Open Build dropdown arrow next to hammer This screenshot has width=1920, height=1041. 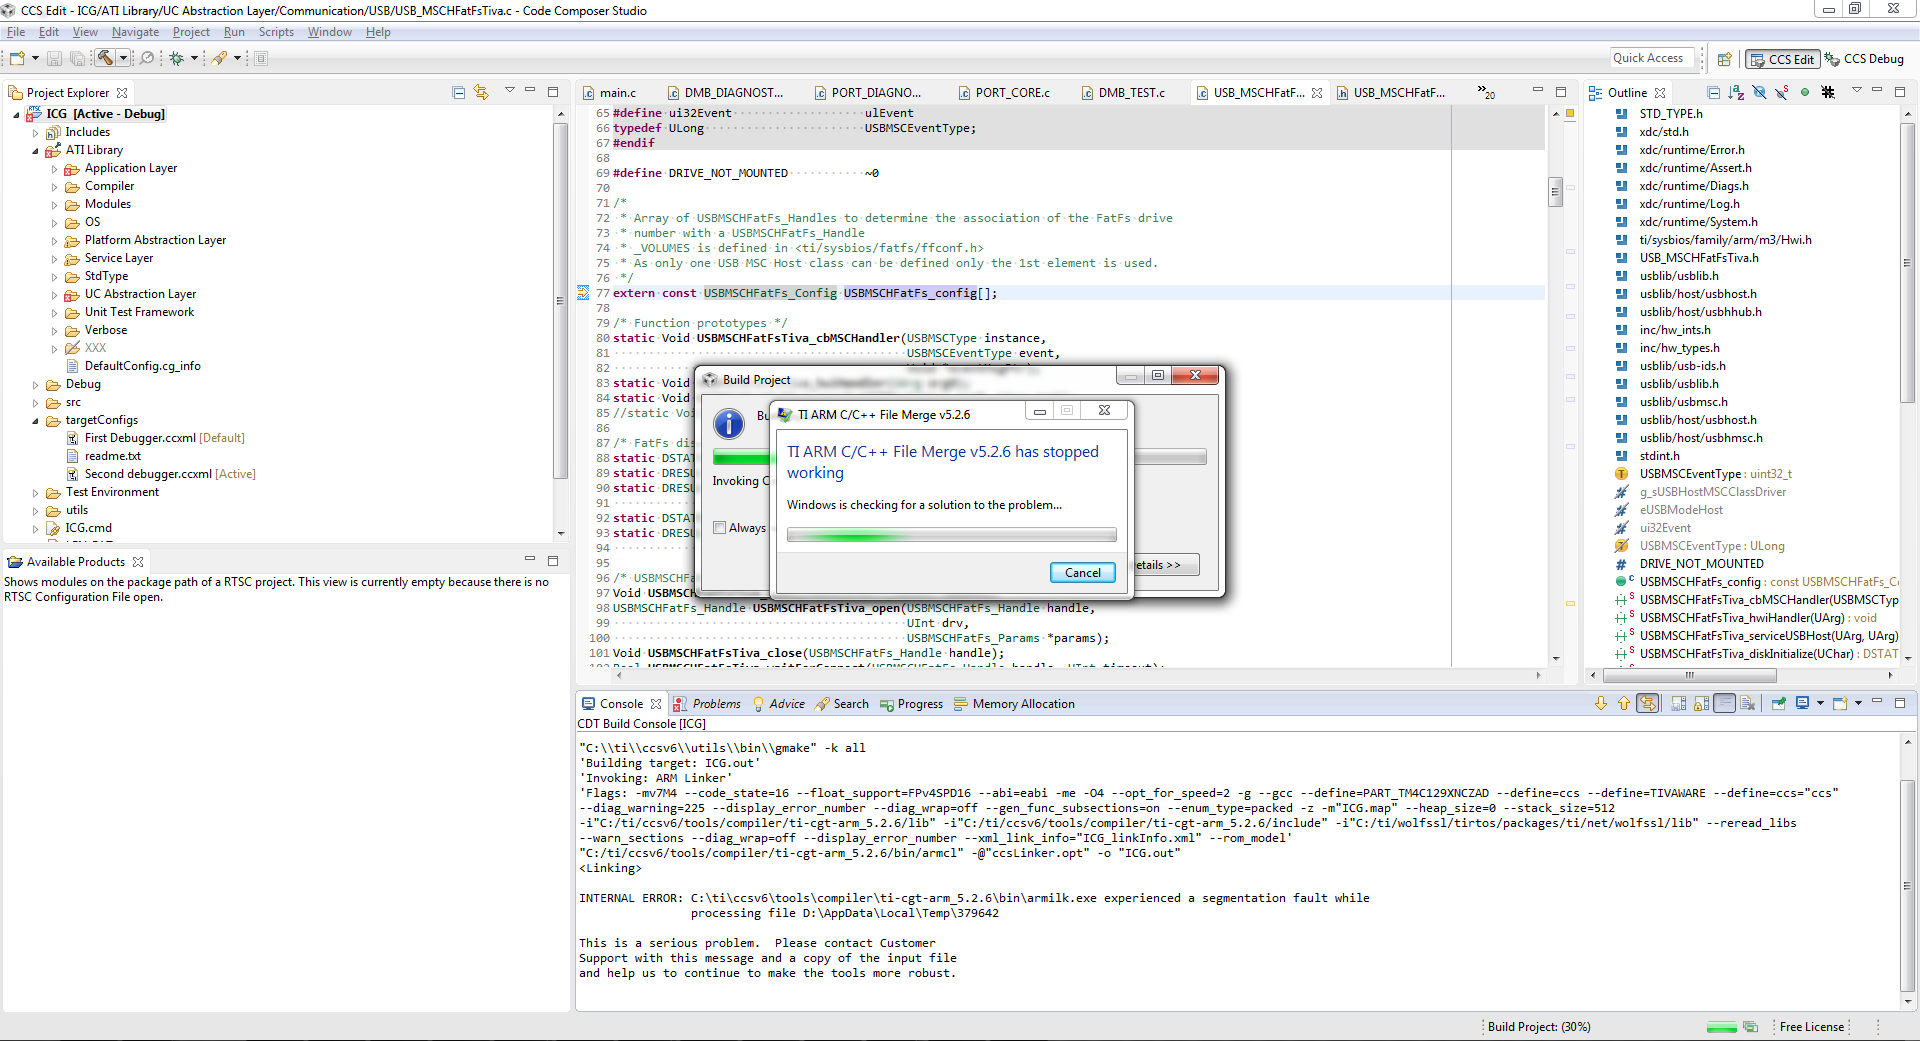[124, 58]
